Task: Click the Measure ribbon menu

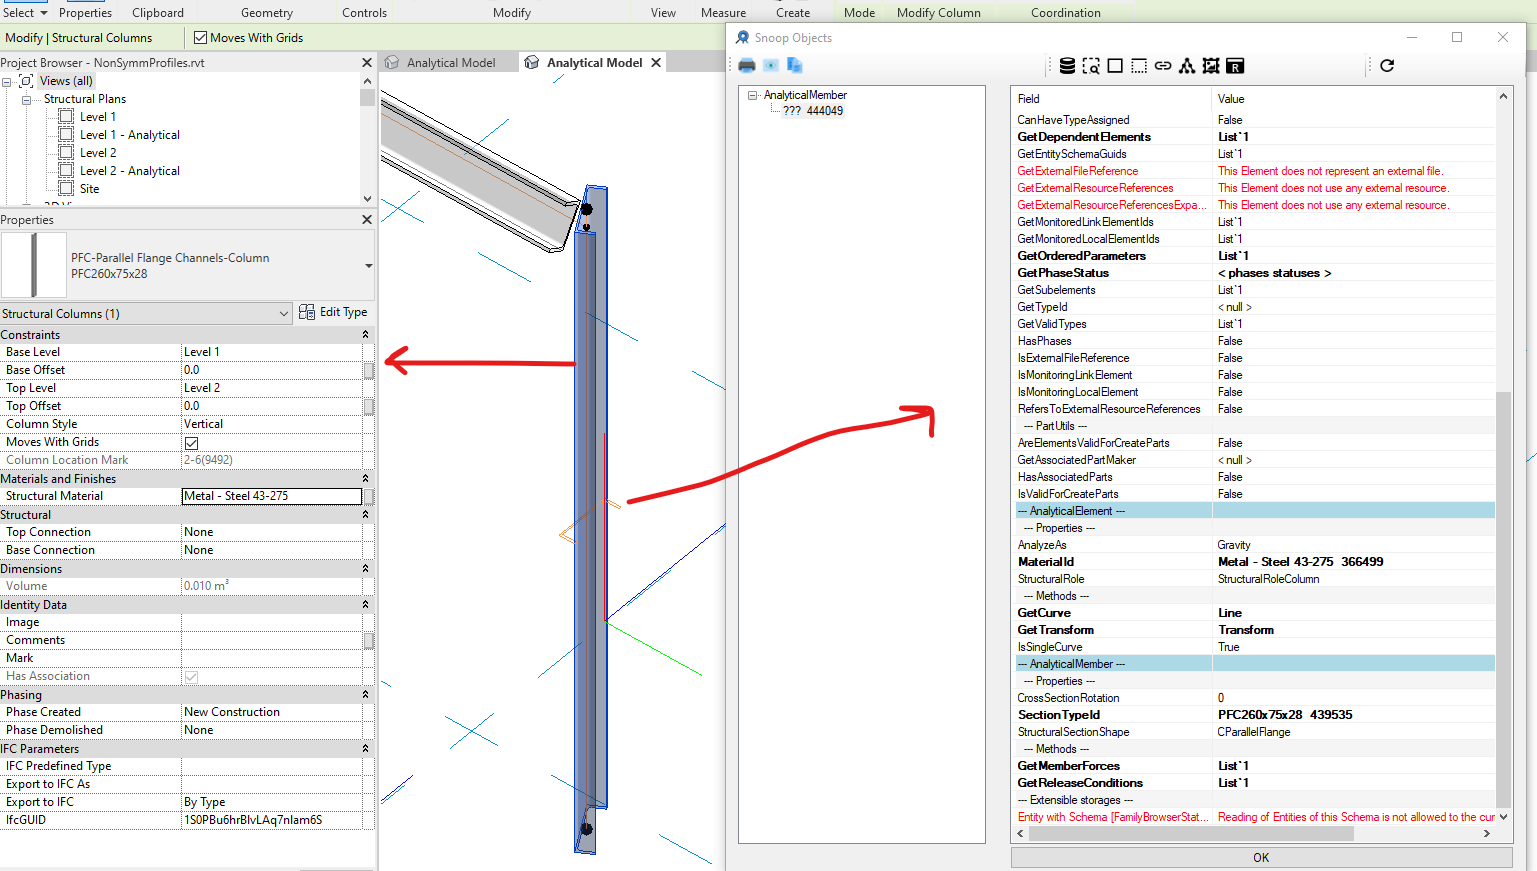Action: tap(723, 12)
